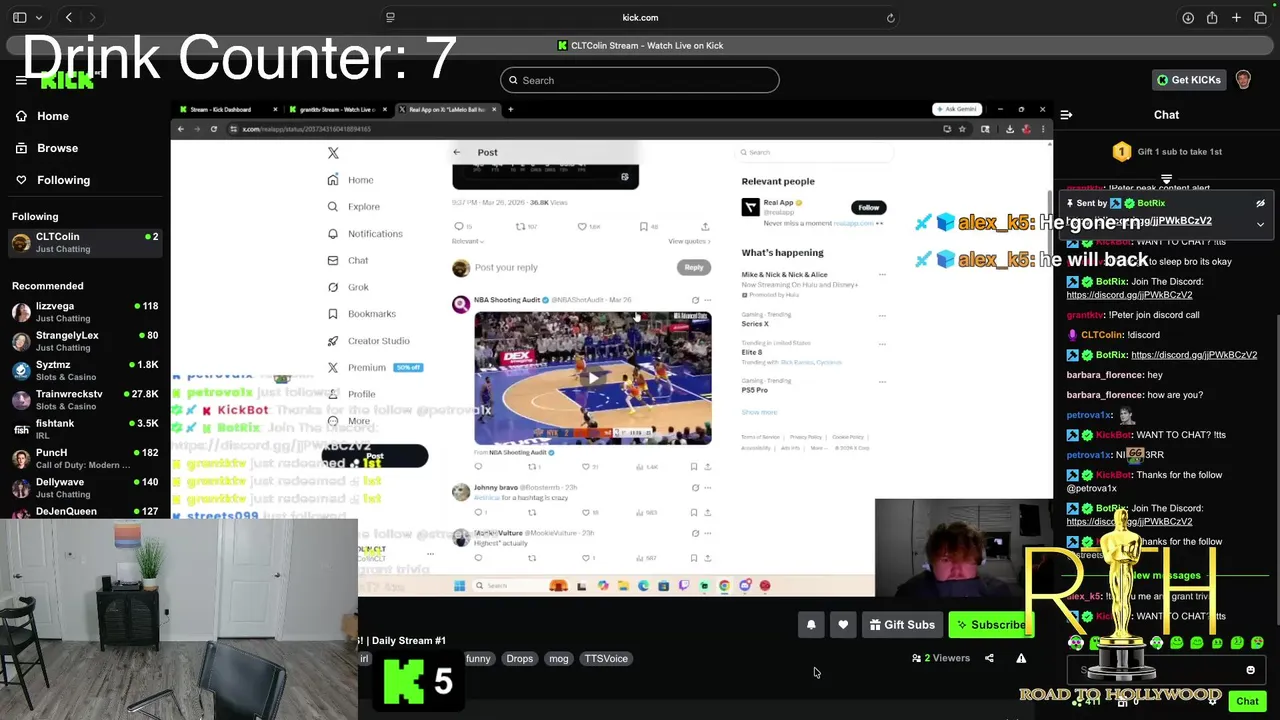Select the mog stream tag
The image size is (1280, 720).
point(558,658)
